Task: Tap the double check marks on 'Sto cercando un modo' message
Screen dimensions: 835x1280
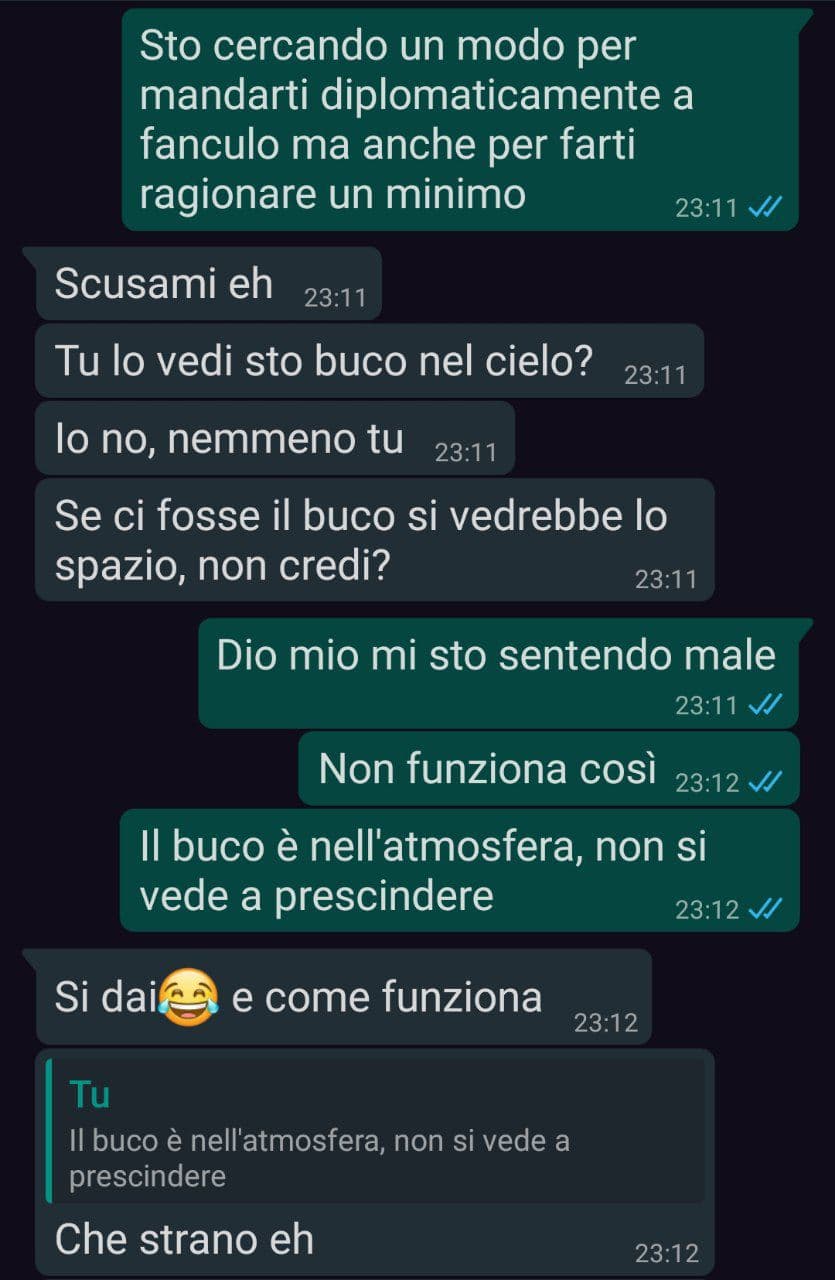Action: click(x=765, y=208)
